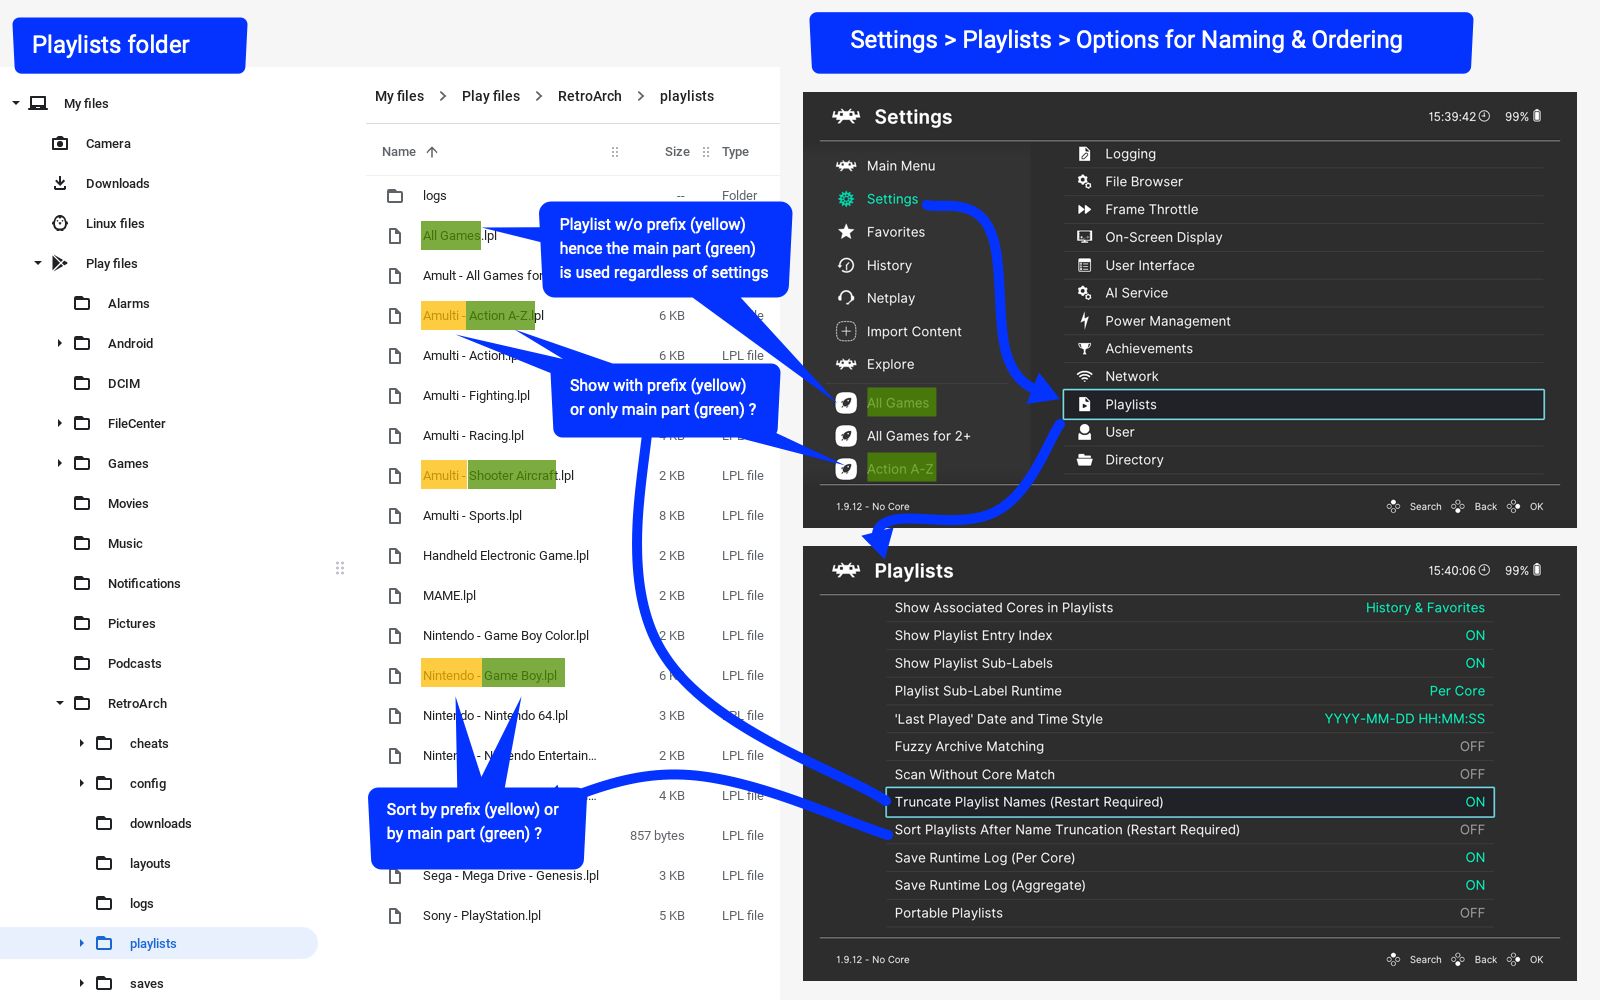Viewport: 1600px width, 1000px height.
Task: Collapse the My files tree arrow
Action: 16,103
